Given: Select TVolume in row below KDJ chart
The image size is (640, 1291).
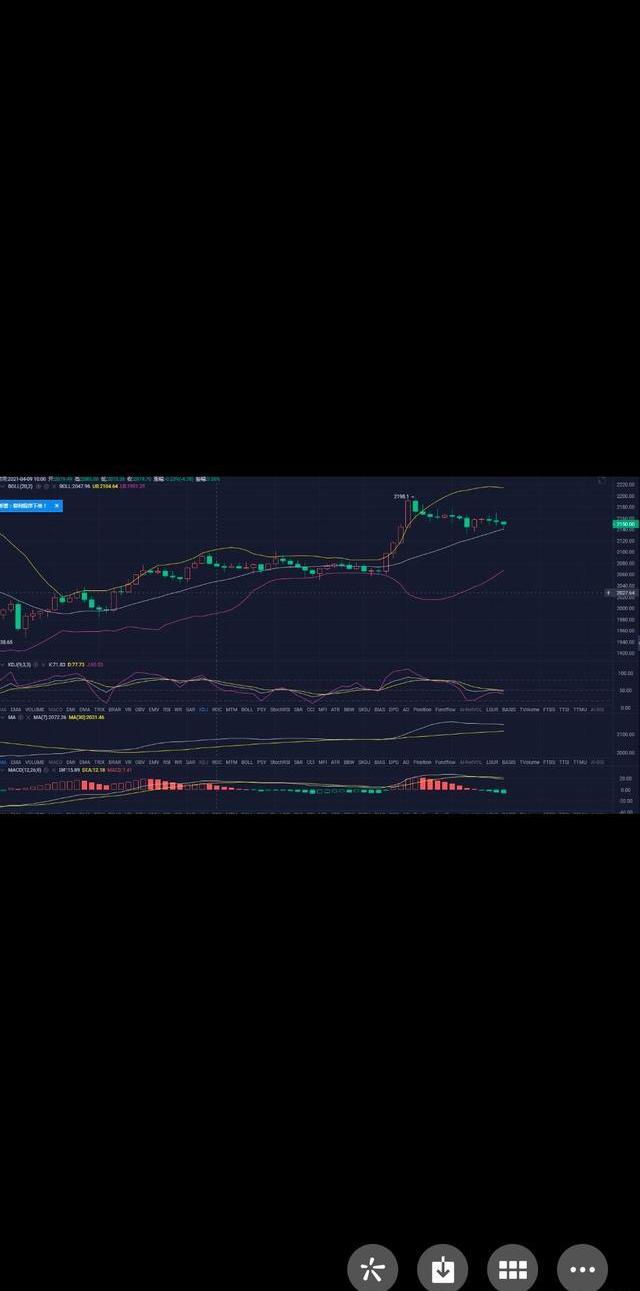Looking at the screenshot, I should tap(529, 708).
